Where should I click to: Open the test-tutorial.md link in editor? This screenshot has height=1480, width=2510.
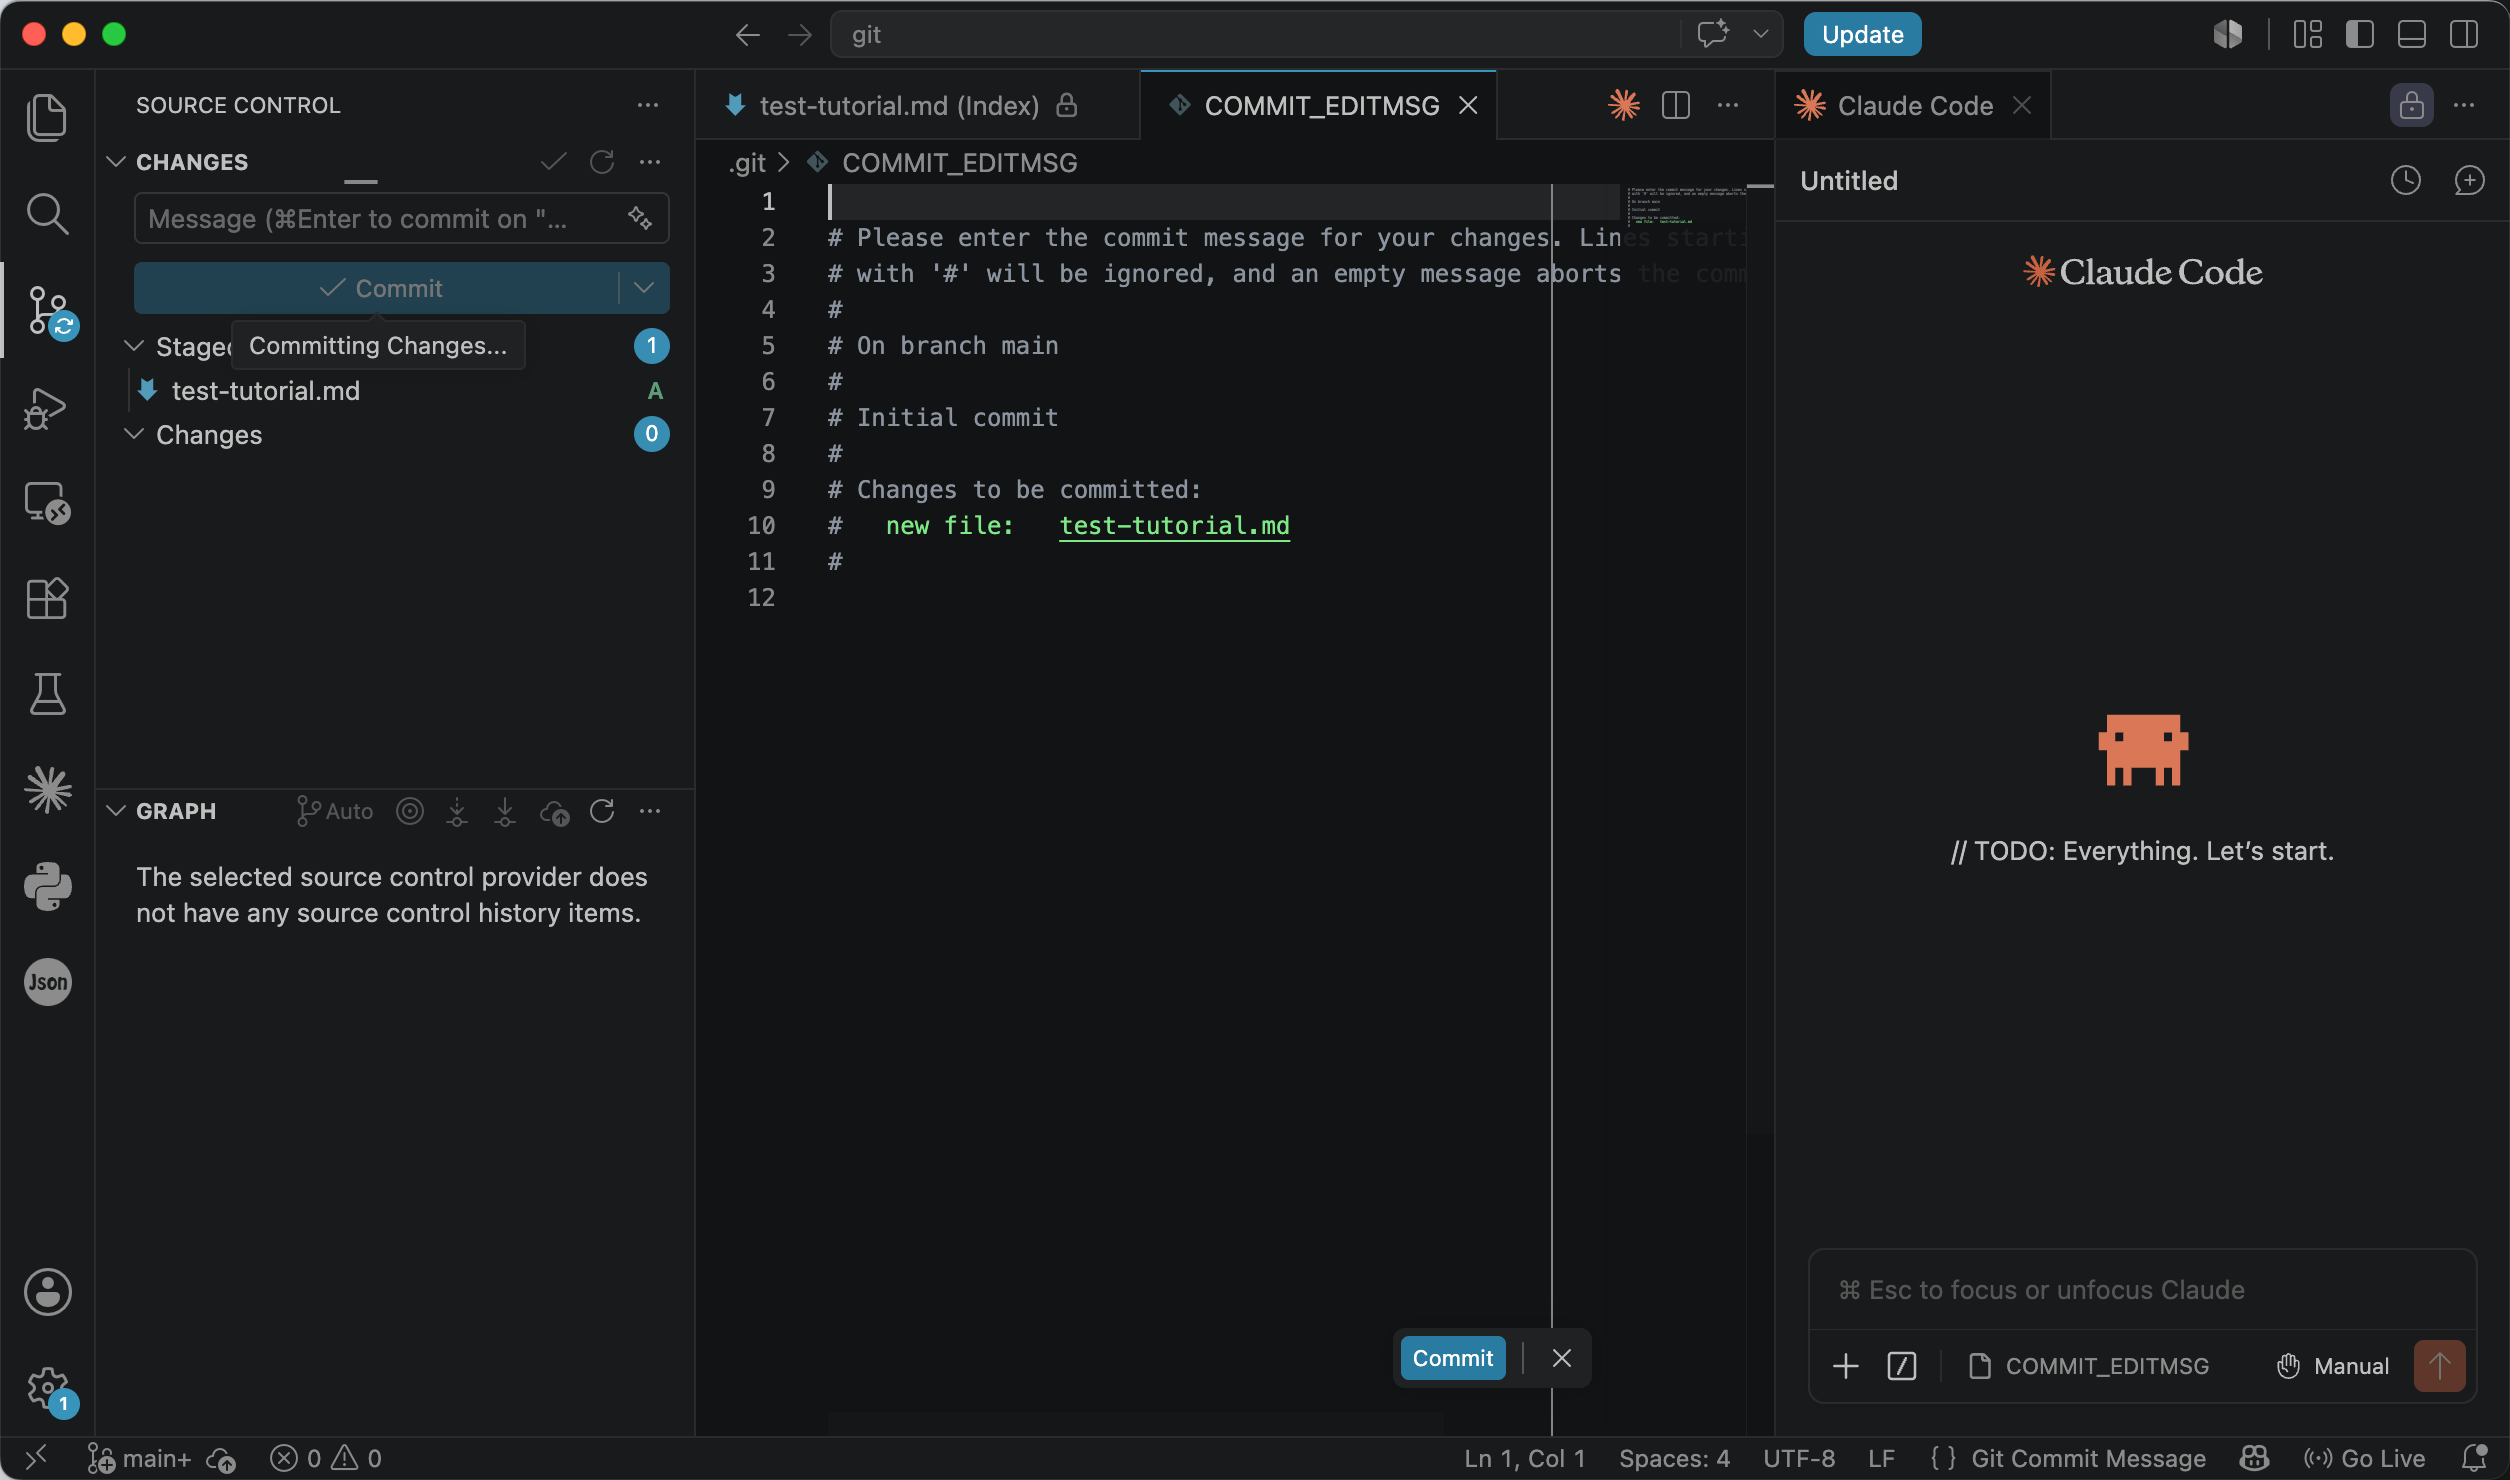click(x=1174, y=526)
